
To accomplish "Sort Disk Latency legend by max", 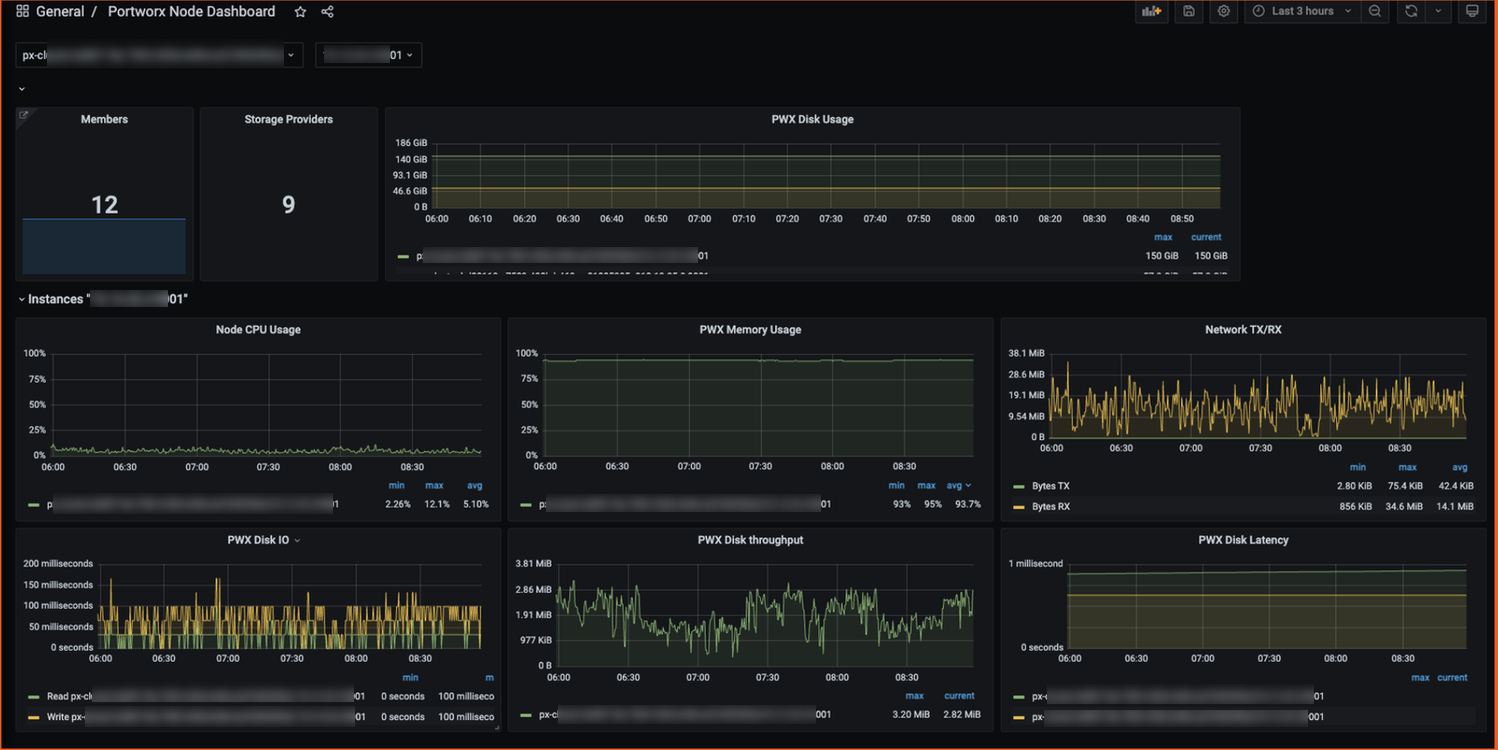I will coord(1420,677).
